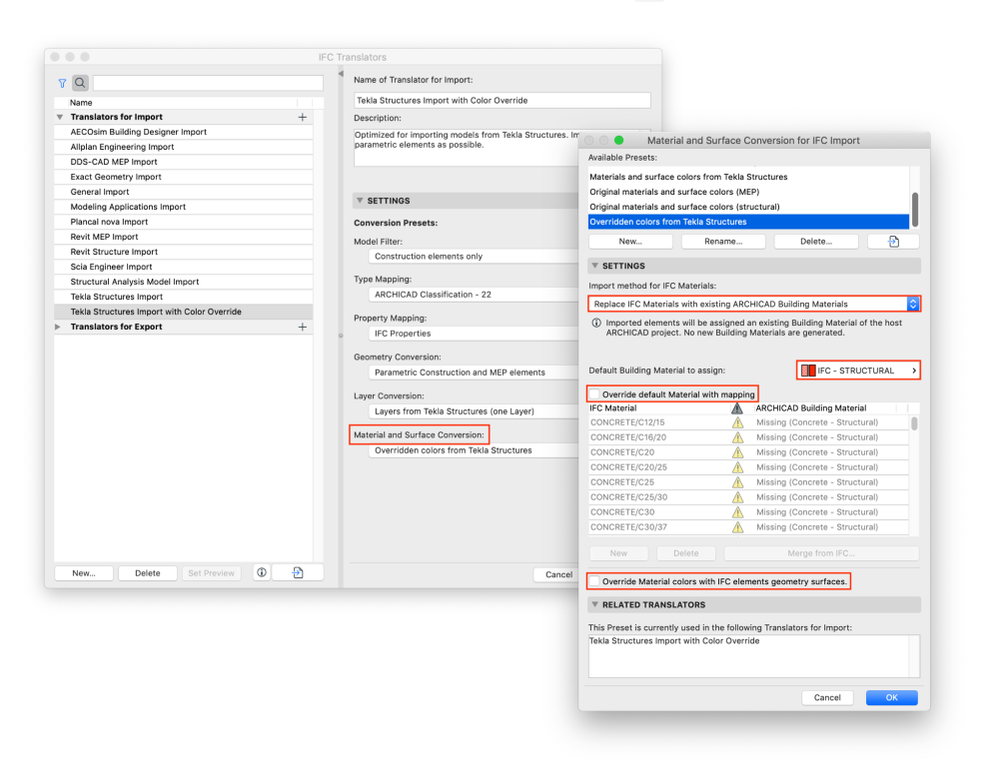
Task: Select Exact Geometry Import translator
Action: pyautogui.click(x=183, y=177)
